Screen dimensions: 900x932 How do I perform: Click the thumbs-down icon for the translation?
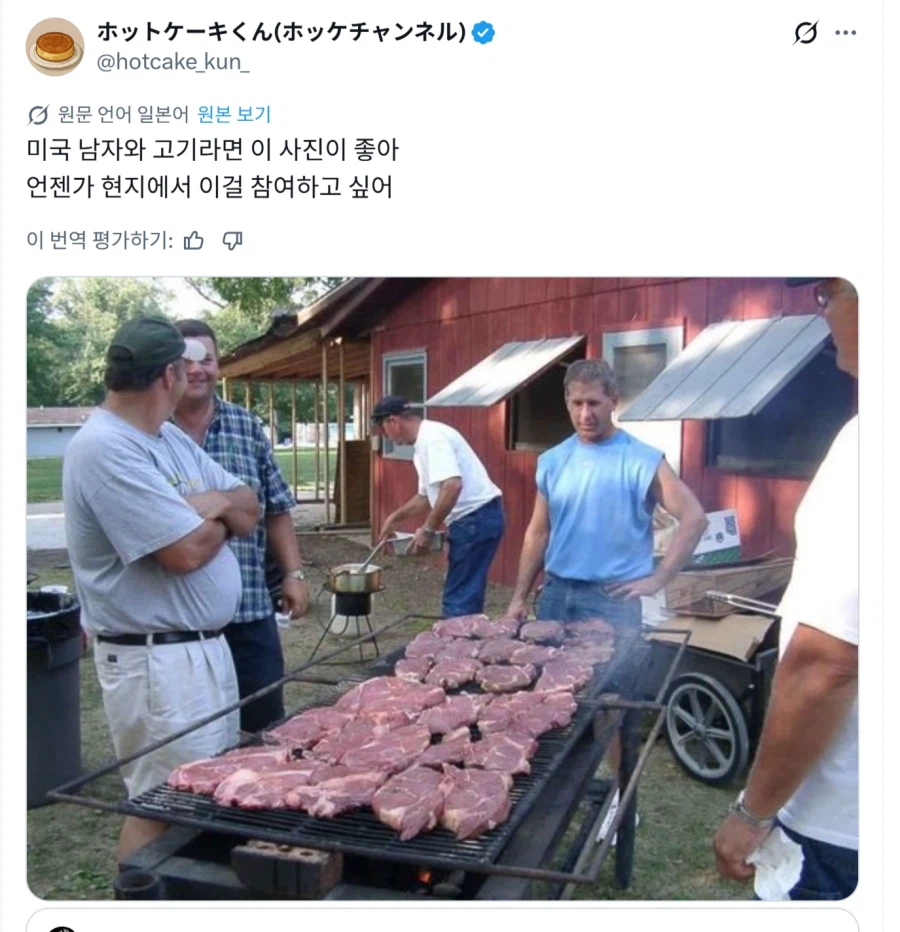(233, 241)
